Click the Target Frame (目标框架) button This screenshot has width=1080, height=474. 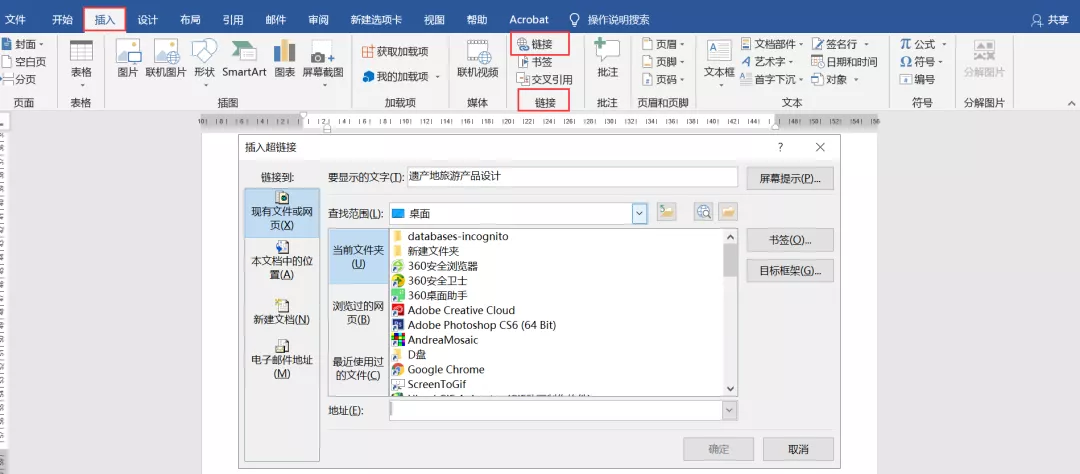(790, 271)
